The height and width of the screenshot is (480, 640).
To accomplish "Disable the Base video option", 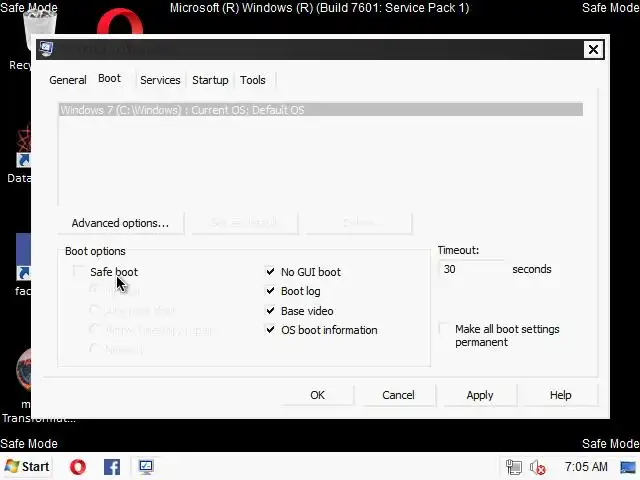I will [x=270, y=311].
